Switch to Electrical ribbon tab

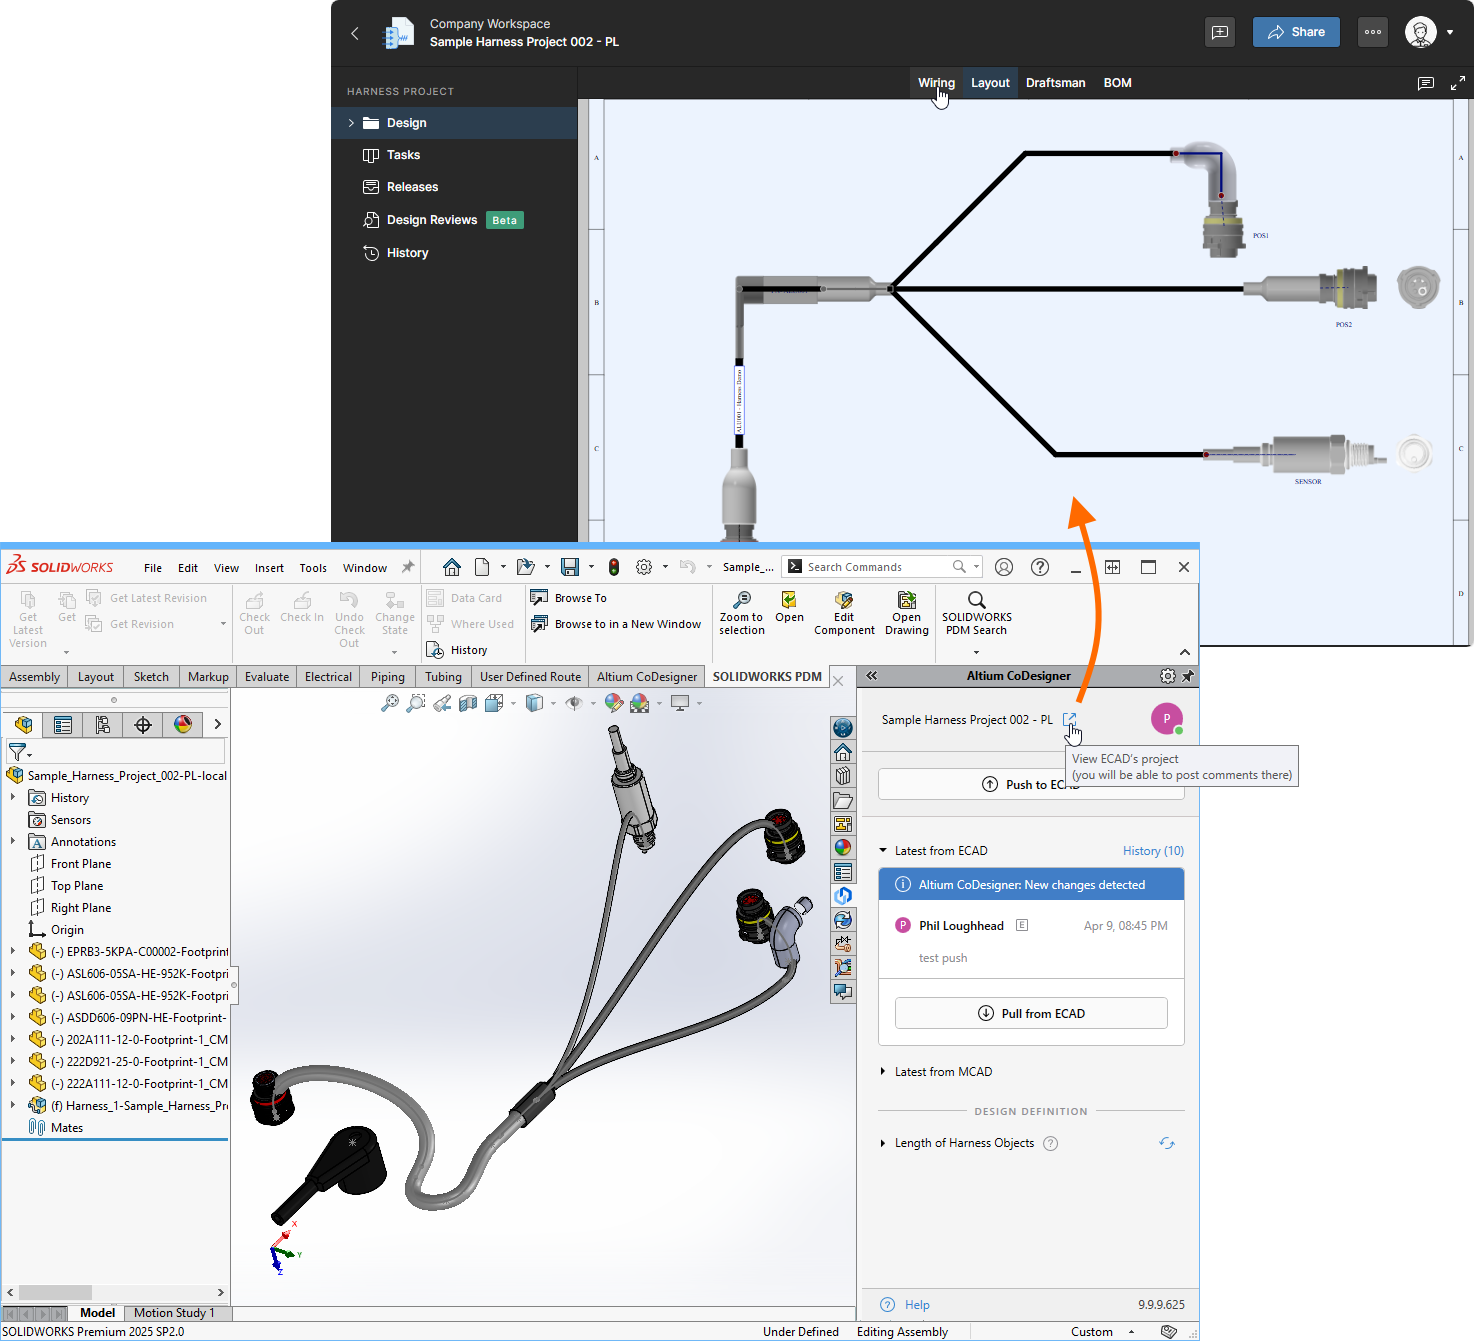click(x=328, y=677)
